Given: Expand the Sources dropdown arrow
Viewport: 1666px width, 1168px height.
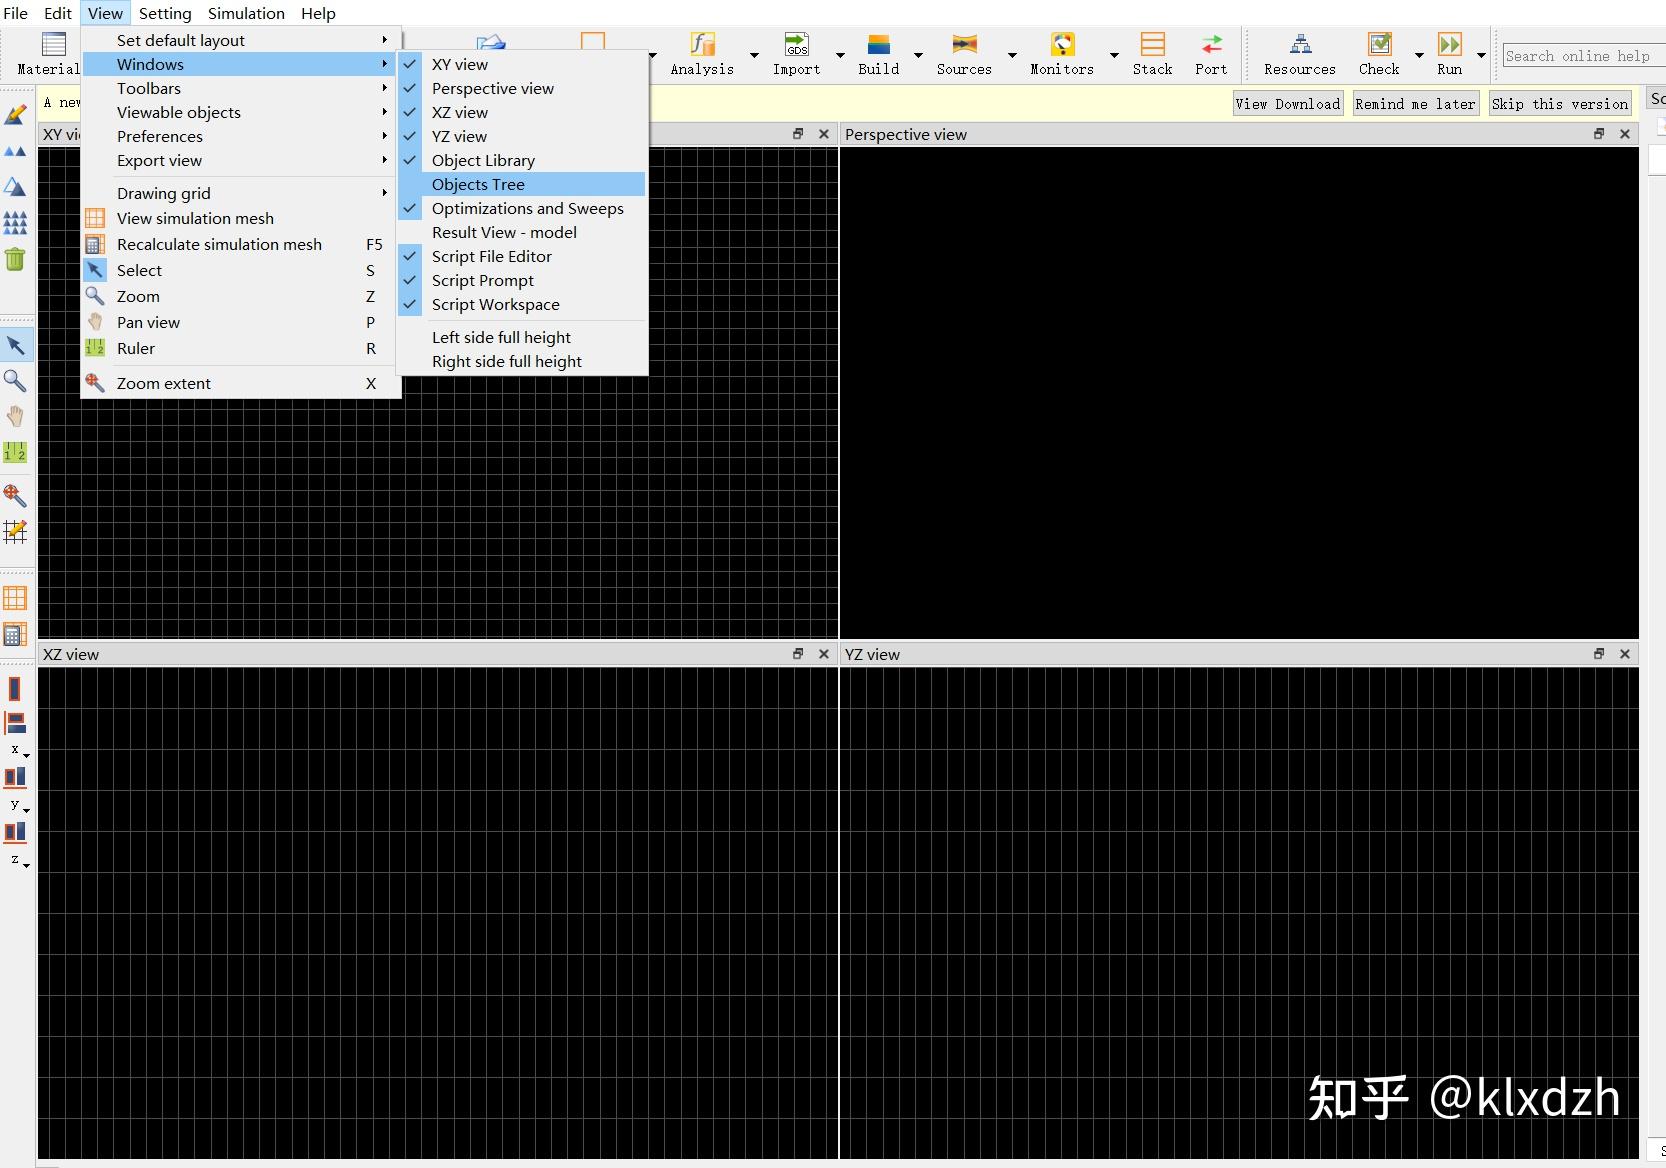Looking at the screenshot, I should (x=1012, y=55).
